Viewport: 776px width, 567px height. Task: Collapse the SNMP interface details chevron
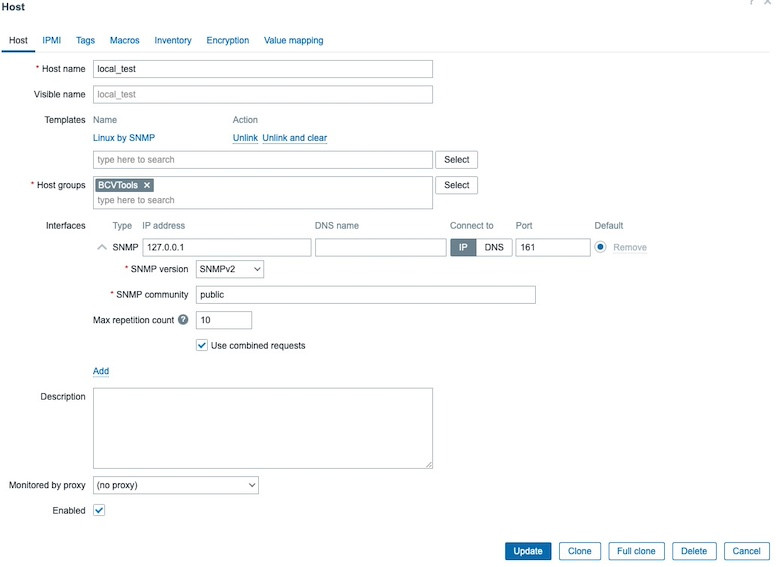tap(100, 247)
